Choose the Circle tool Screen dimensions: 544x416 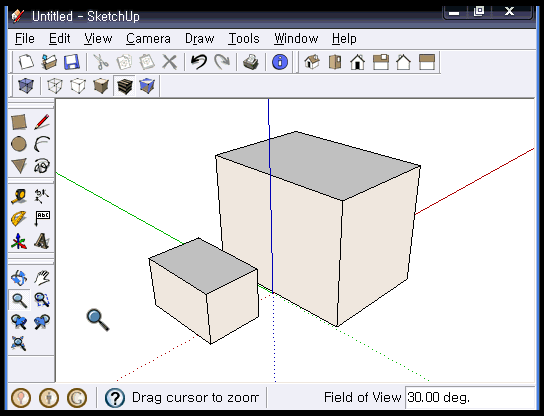click(x=19, y=144)
